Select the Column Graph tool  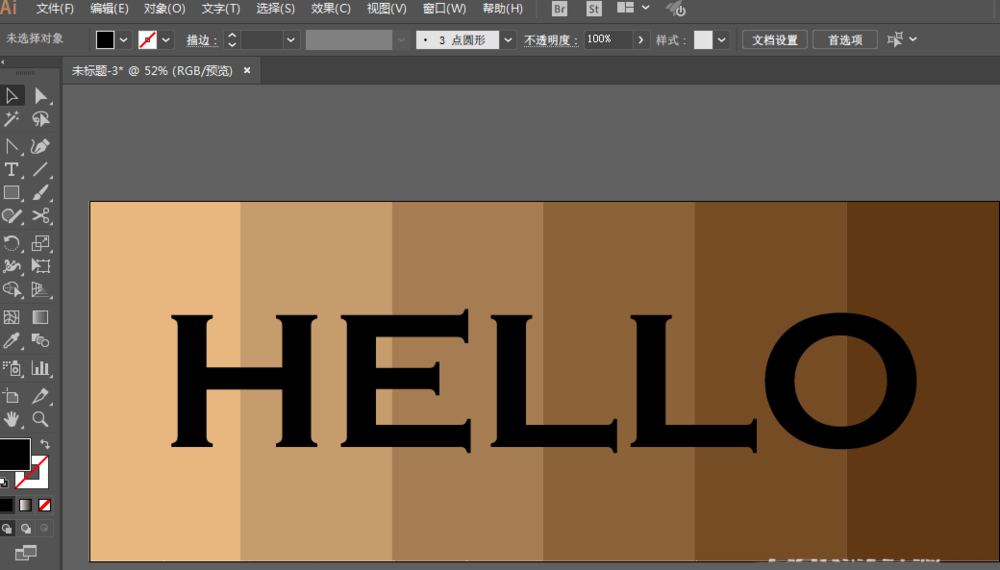click(x=41, y=368)
